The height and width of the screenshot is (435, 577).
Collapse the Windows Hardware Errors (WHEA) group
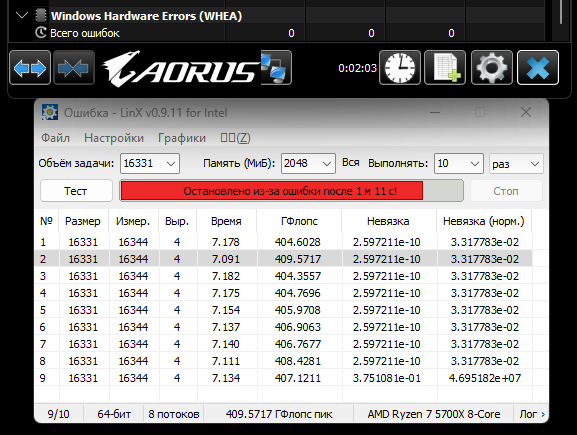pos(22,15)
